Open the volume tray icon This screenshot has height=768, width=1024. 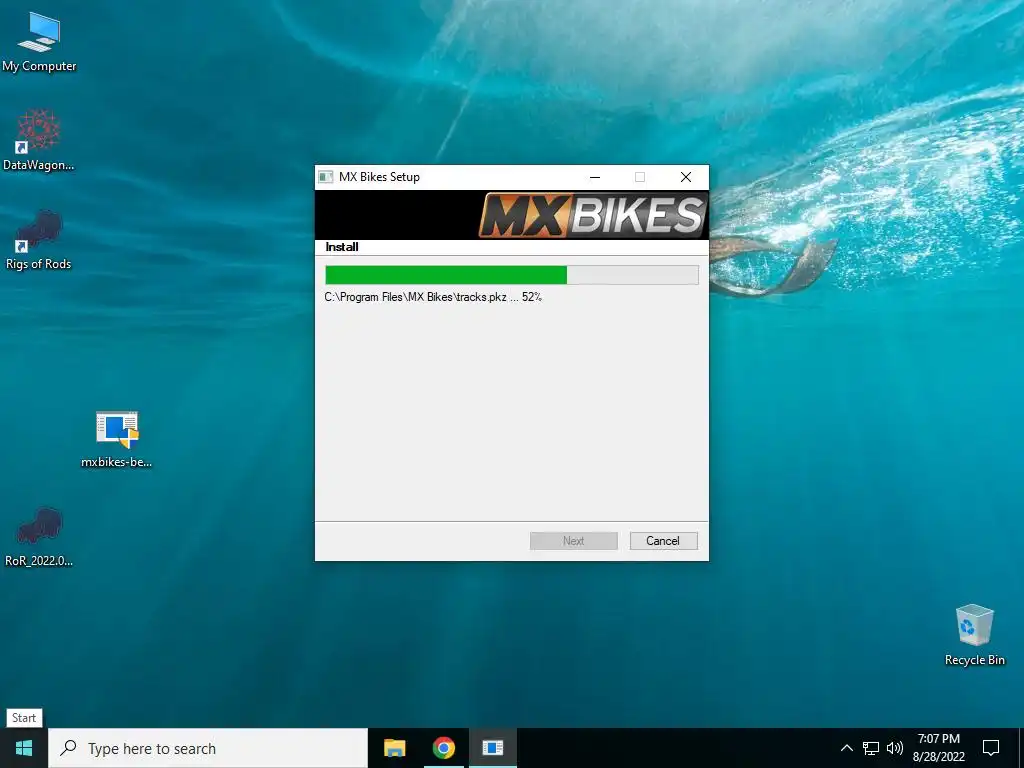[x=895, y=748]
